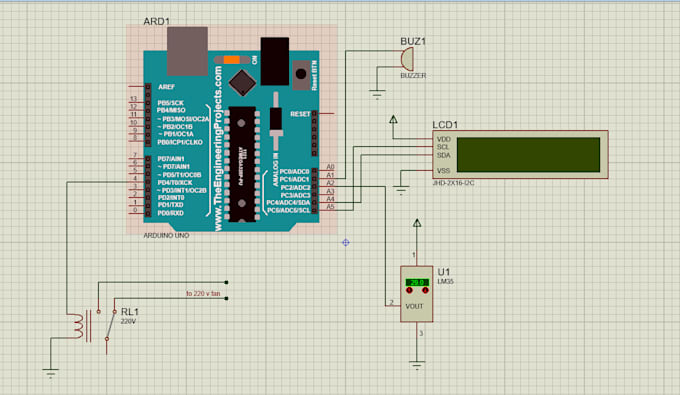Viewport: 680px width, 395px height.
Task: Toggle the RL1 relay switch contact
Action: click(x=111, y=325)
